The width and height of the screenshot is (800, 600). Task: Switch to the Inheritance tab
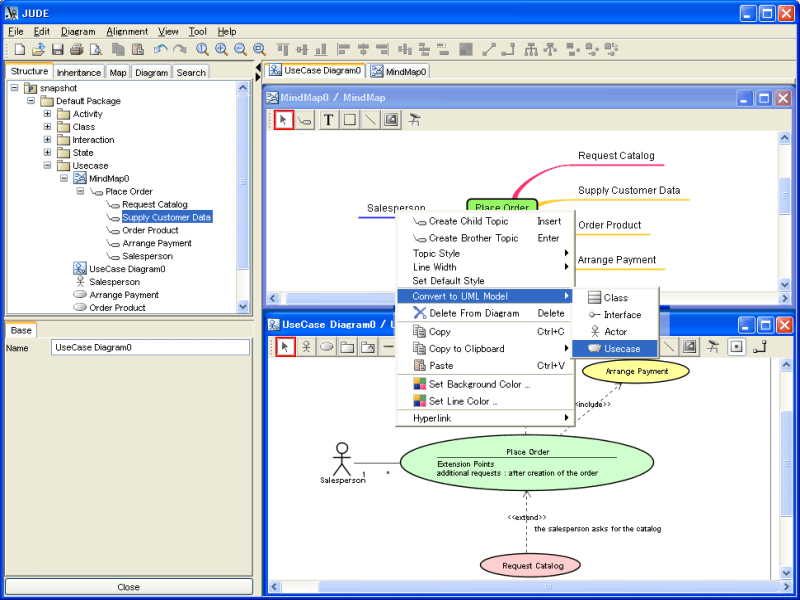79,72
